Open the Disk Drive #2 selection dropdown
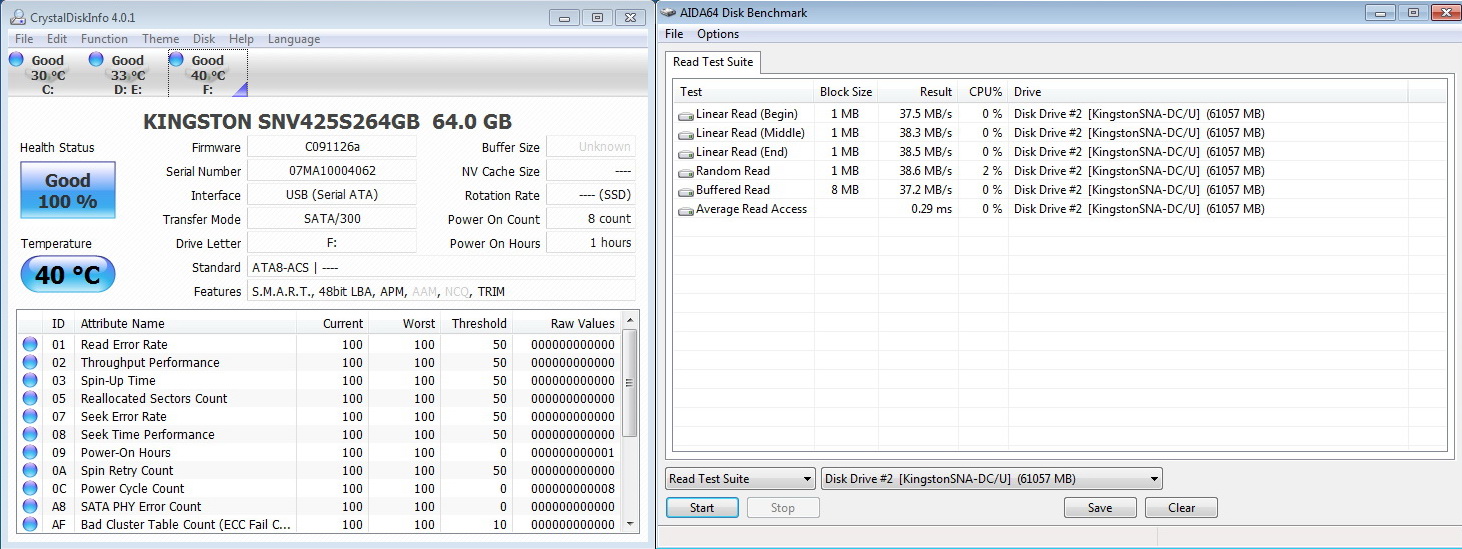Viewport: 1462px width, 549px height. point(992,478)
